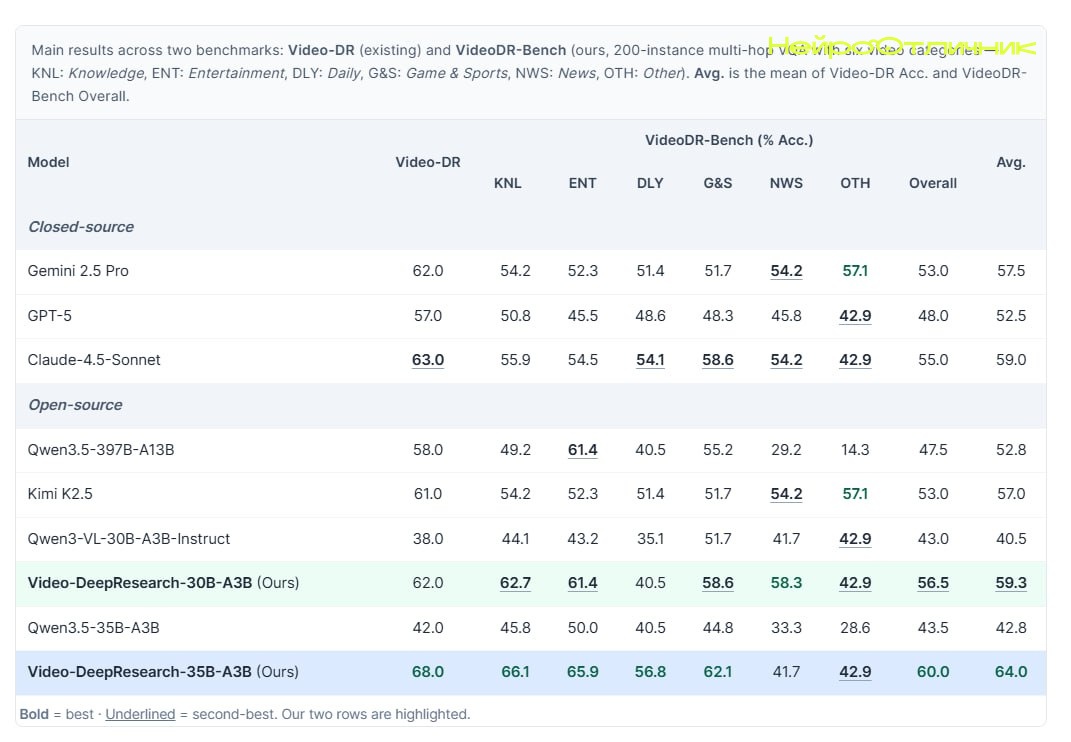1071x742 pixels.
Task: Click Gemini 2.5 Pro's OTH score 57.1
Action: [x=855, y=271]
